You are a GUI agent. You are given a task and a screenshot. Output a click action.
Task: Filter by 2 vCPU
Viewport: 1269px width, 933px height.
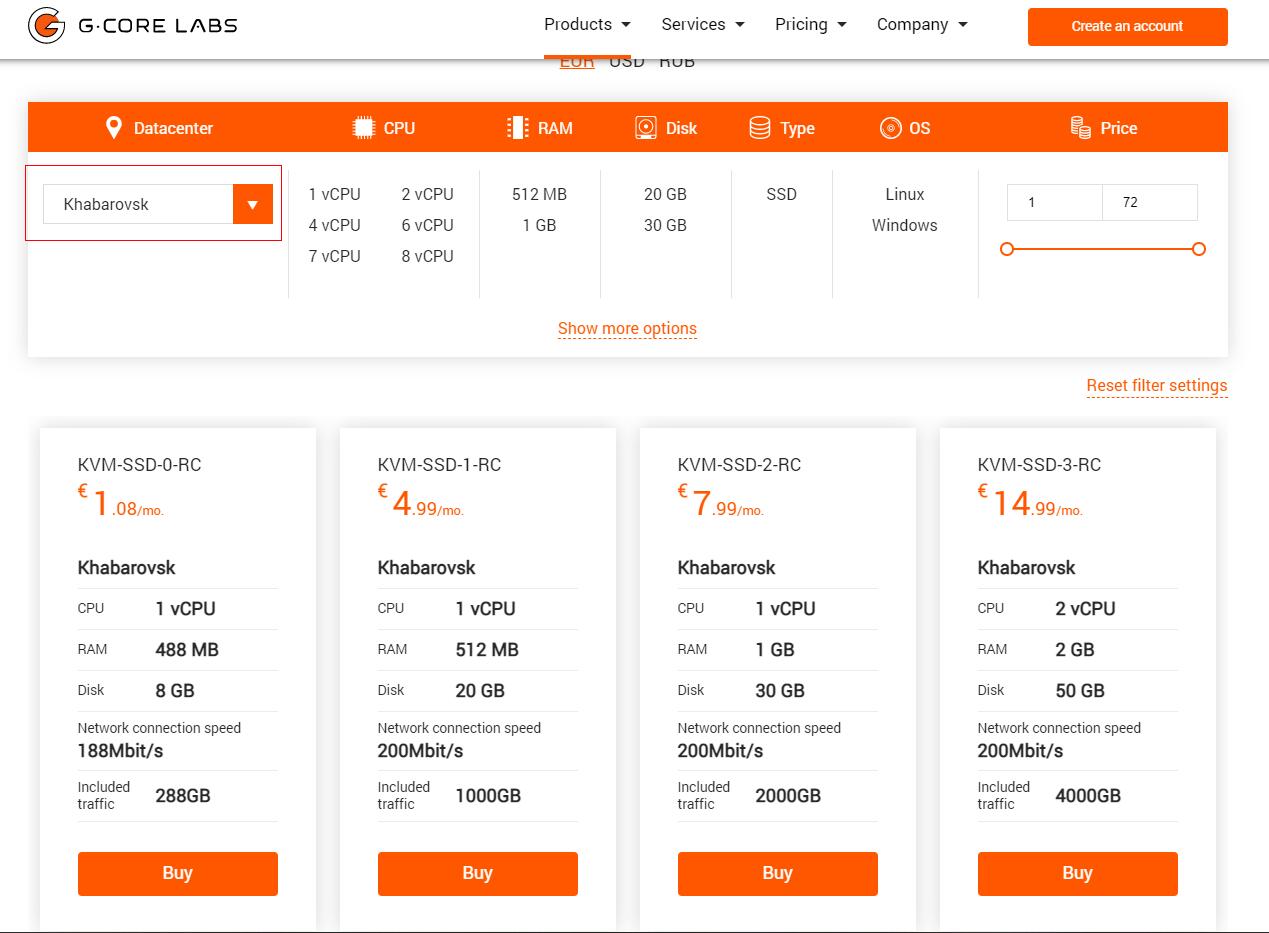click(x=427, y=194)
